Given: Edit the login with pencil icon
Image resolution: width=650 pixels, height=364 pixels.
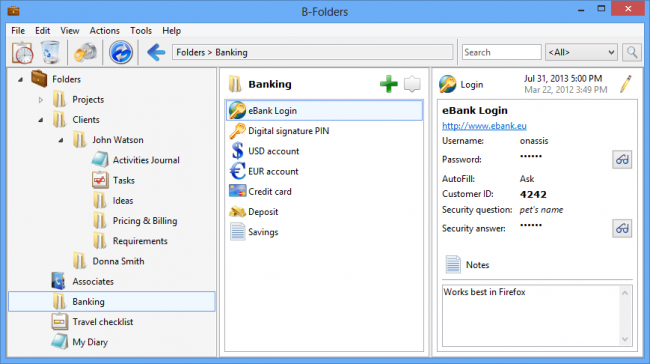Looking at the screenshot, I should click(626, 84).
